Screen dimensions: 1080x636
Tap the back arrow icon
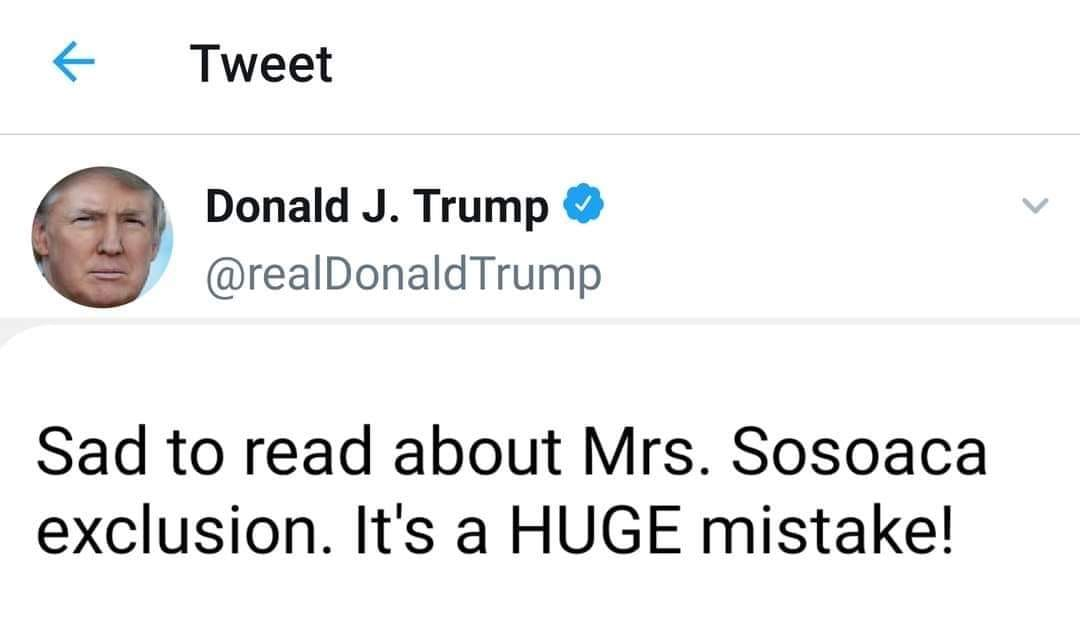[x=74, y=65]
